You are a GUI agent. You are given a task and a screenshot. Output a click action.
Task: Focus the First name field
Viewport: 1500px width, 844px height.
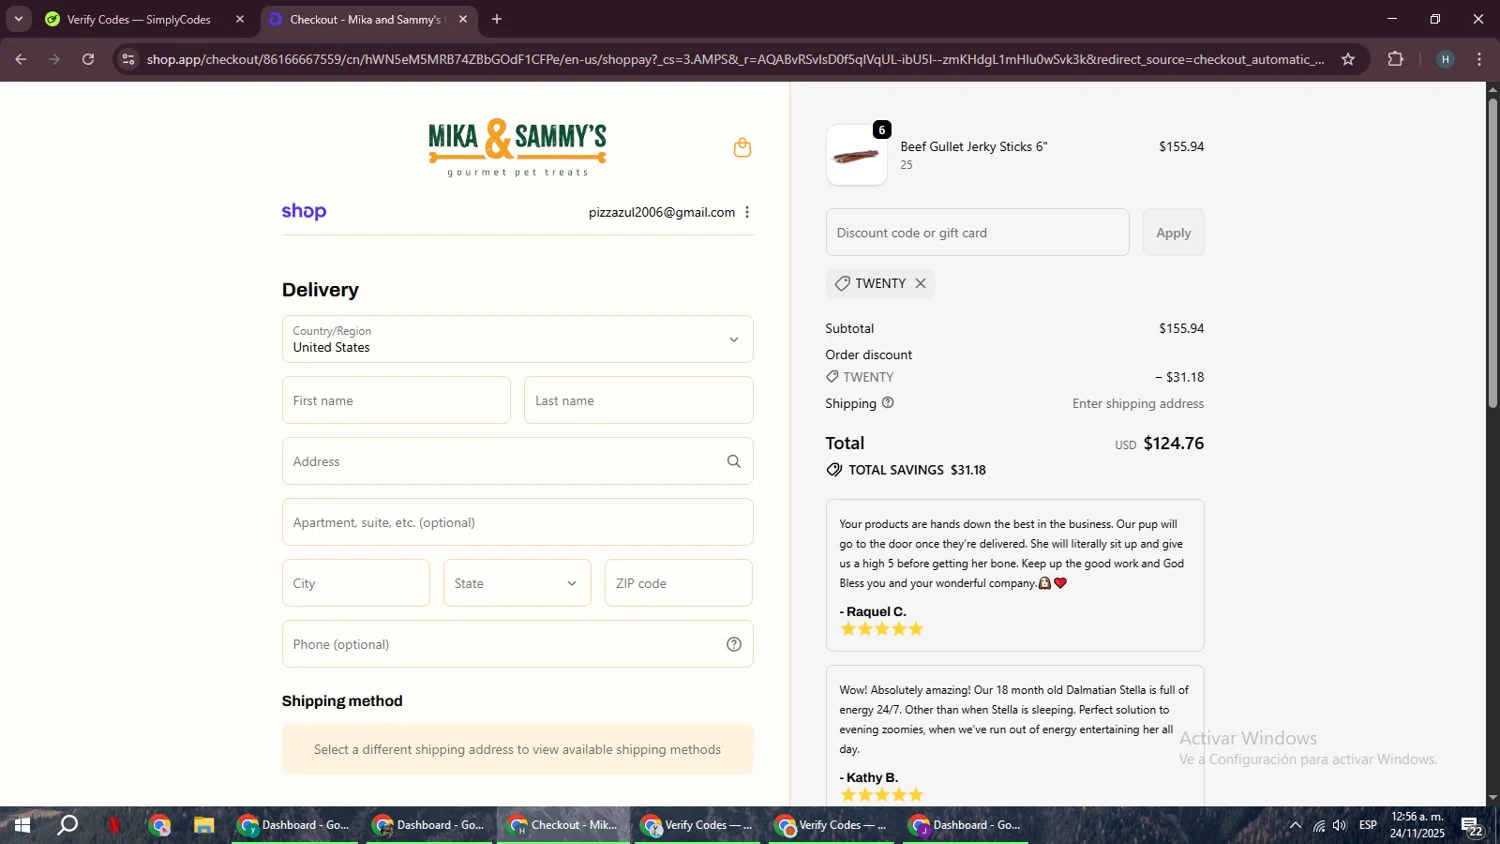pos(396,400)
